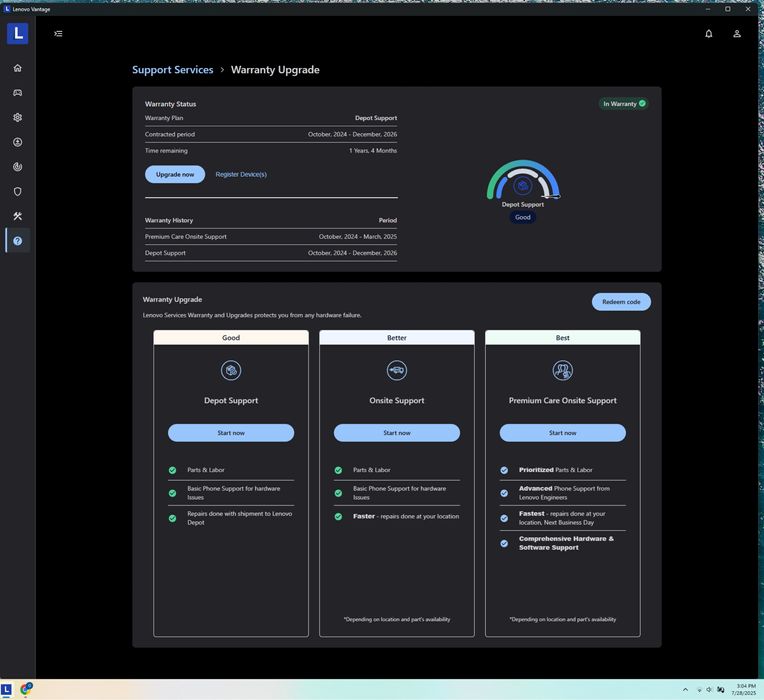
Task: Click check mark beside Faster repairs feature
Action: [x=338, y=516]
